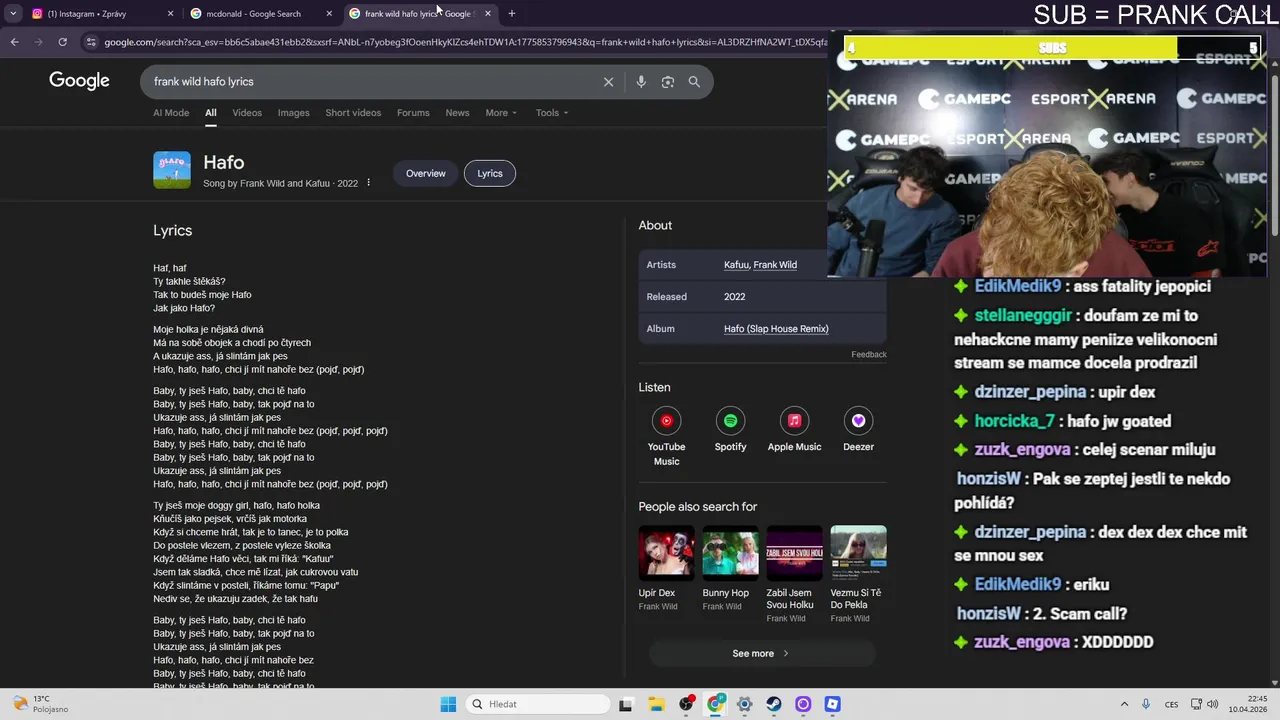Open Settings gear app on taskbar

744,704
